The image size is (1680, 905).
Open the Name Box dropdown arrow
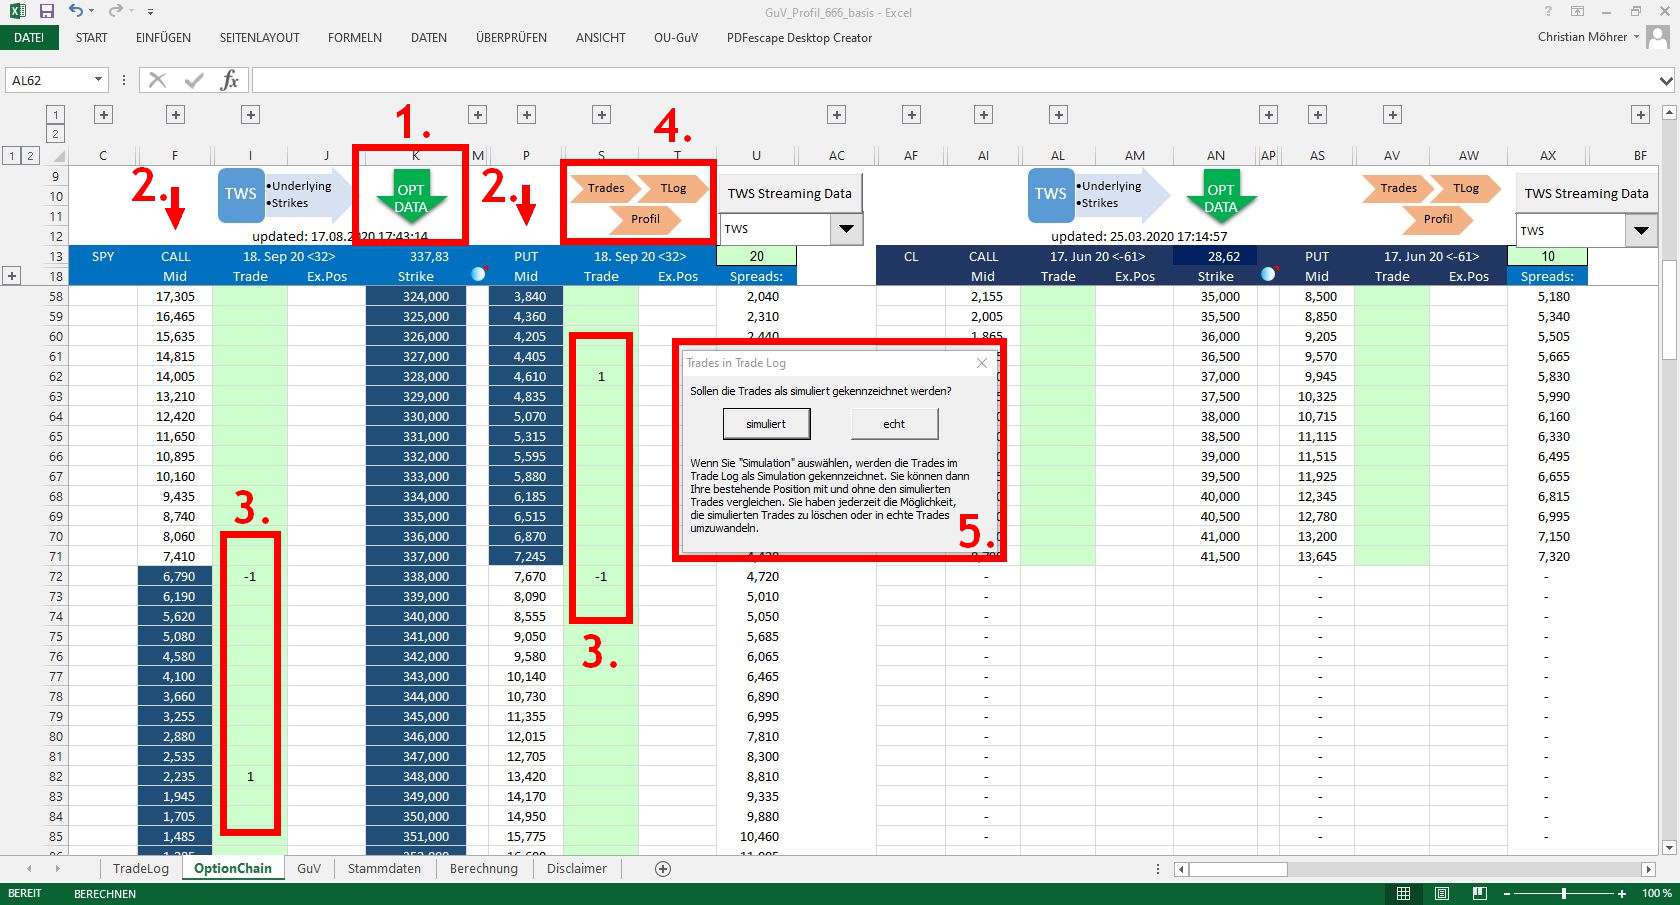click(97, 80)
